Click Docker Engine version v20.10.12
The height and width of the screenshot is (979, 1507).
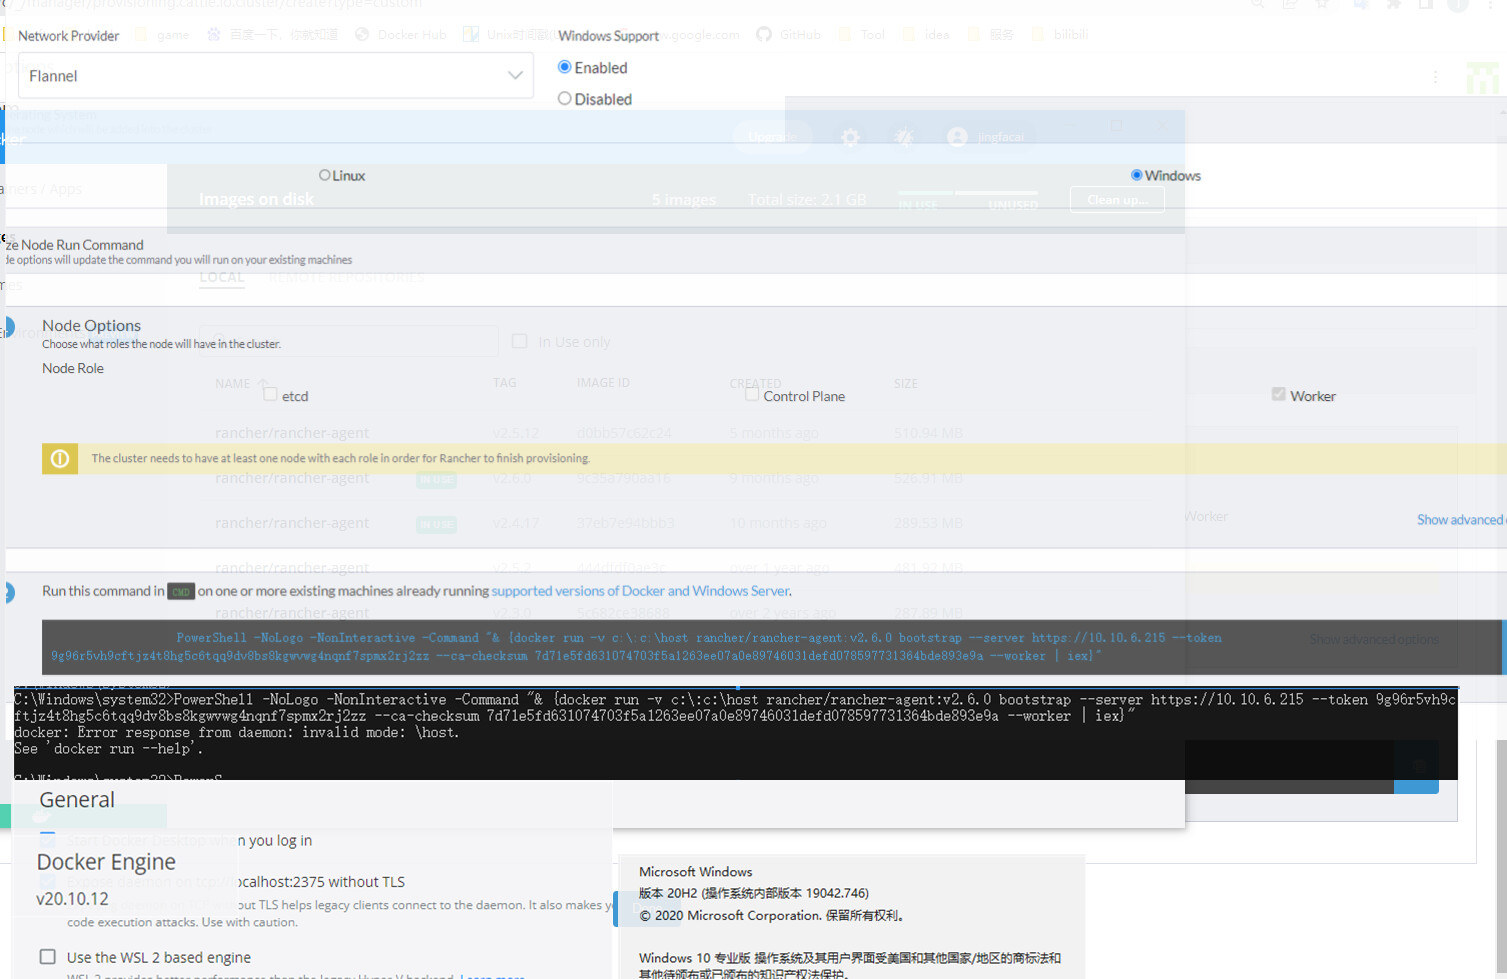(x=72, y=899)
